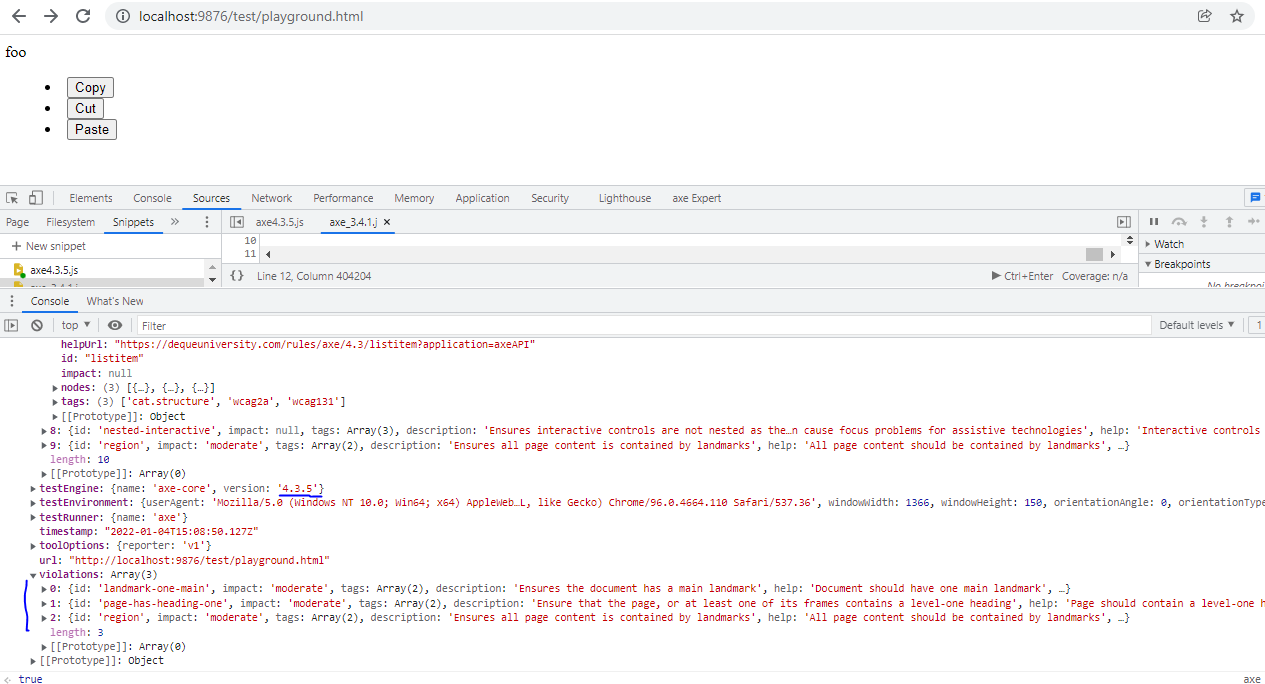Create a live expression with the eye icon
Image resolution: width=1265 pixels, height=684 pixels.
coord(115,324)
